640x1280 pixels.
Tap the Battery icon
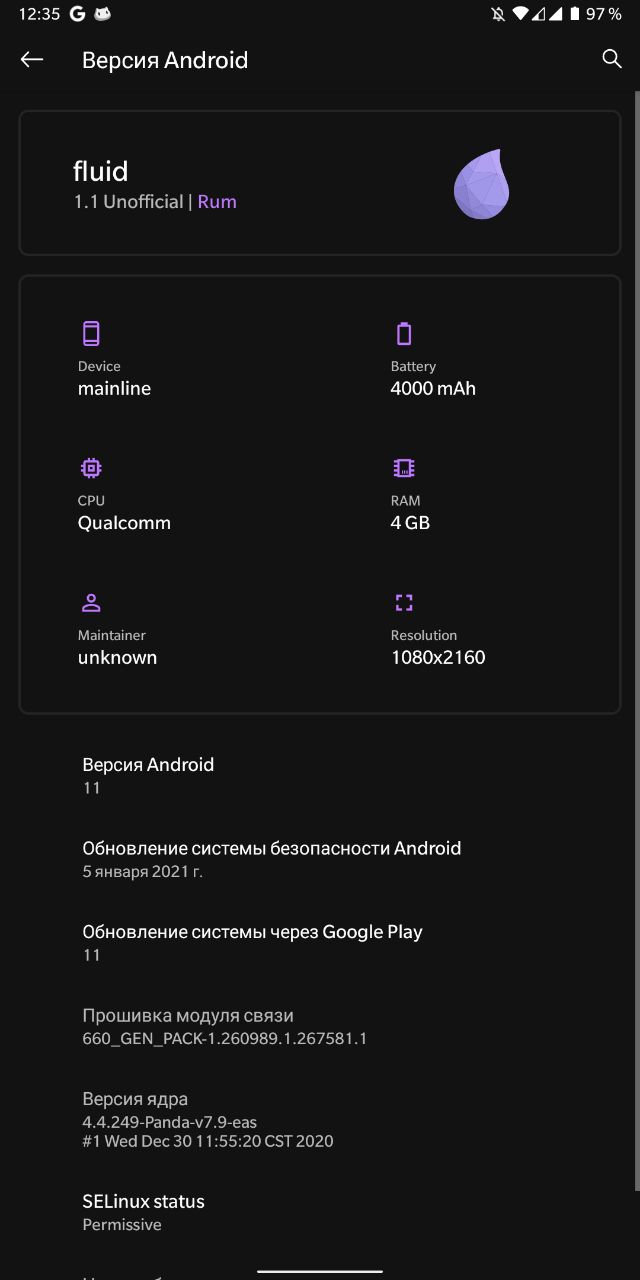coord(404,334)
